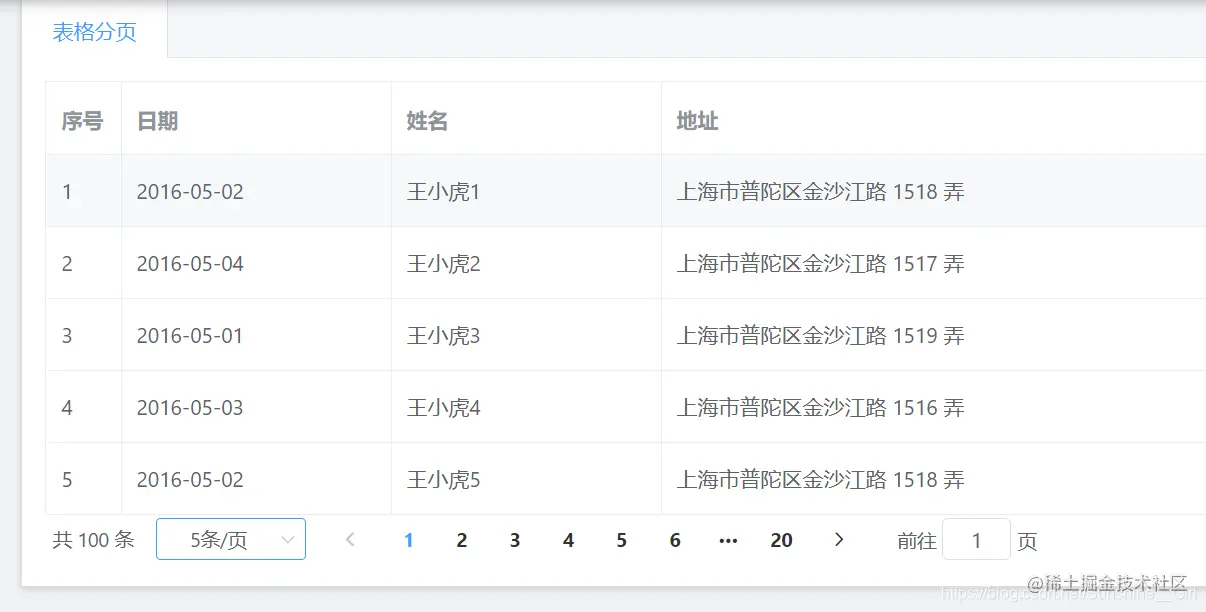Focus the 前往 page number input field
Image resolution: width=1206 pixels, height=612 pixels.
click(x=977, y=540)
